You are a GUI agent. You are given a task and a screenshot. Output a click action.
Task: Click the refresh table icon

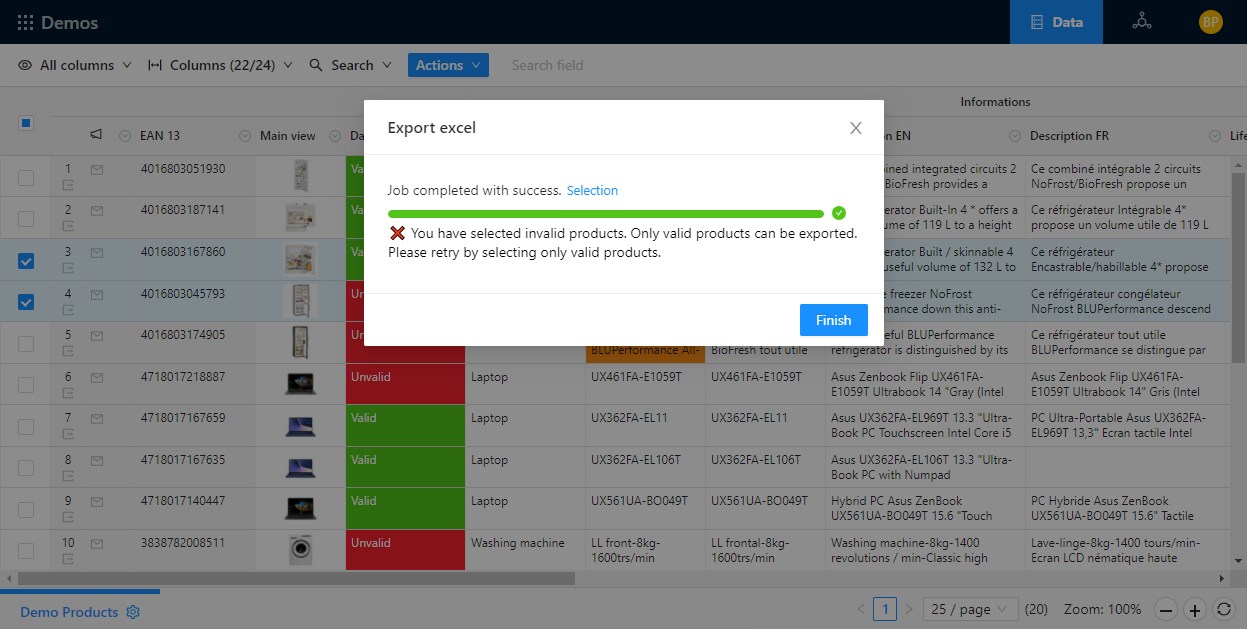pos(1223,610)
